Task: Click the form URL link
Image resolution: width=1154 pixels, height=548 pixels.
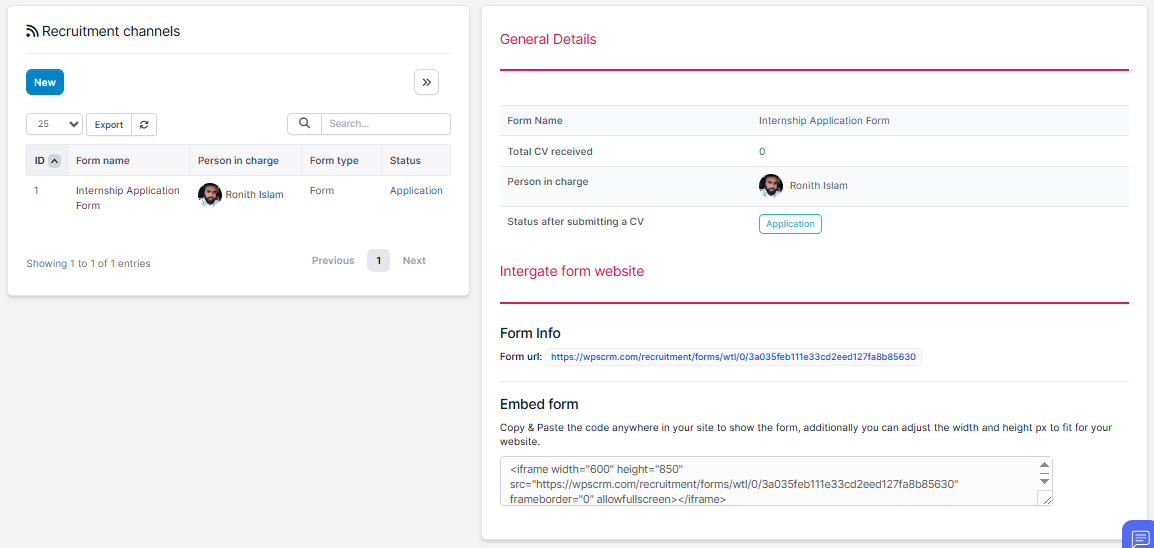Action: tap(733, 357)
